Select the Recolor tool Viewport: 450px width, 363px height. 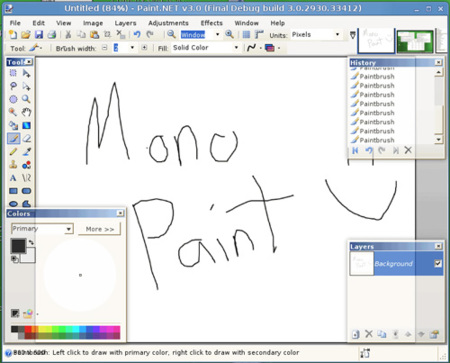[x=26, y=165]
